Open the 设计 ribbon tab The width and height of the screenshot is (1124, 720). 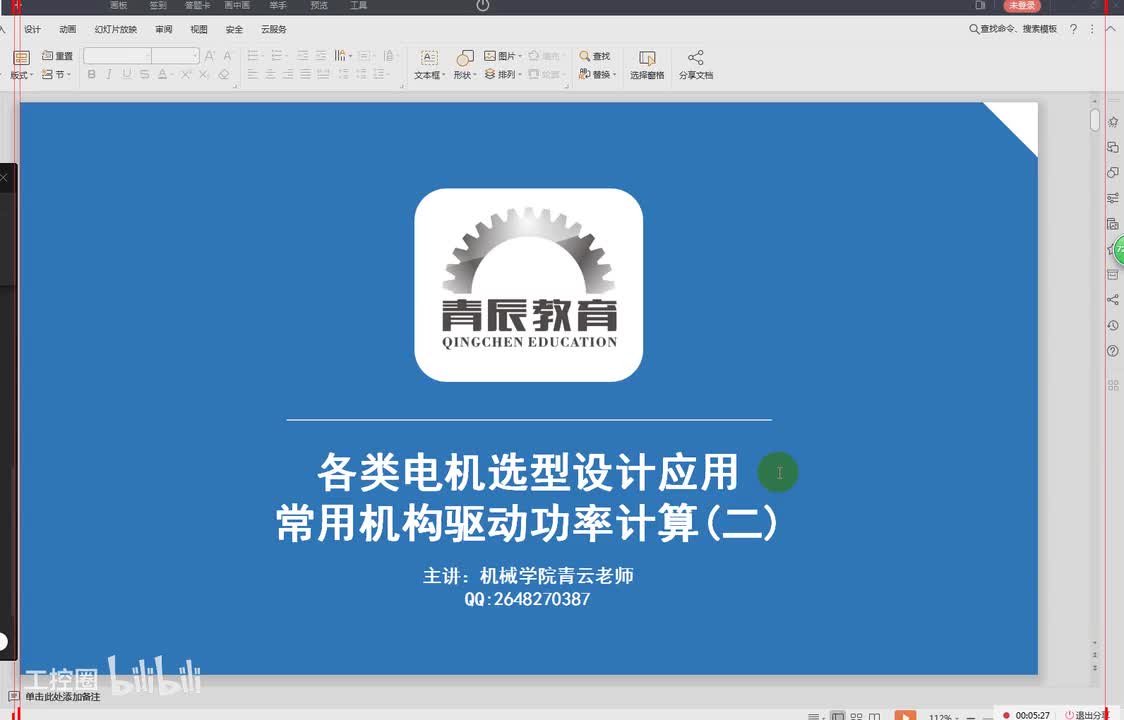coord(32,29)
